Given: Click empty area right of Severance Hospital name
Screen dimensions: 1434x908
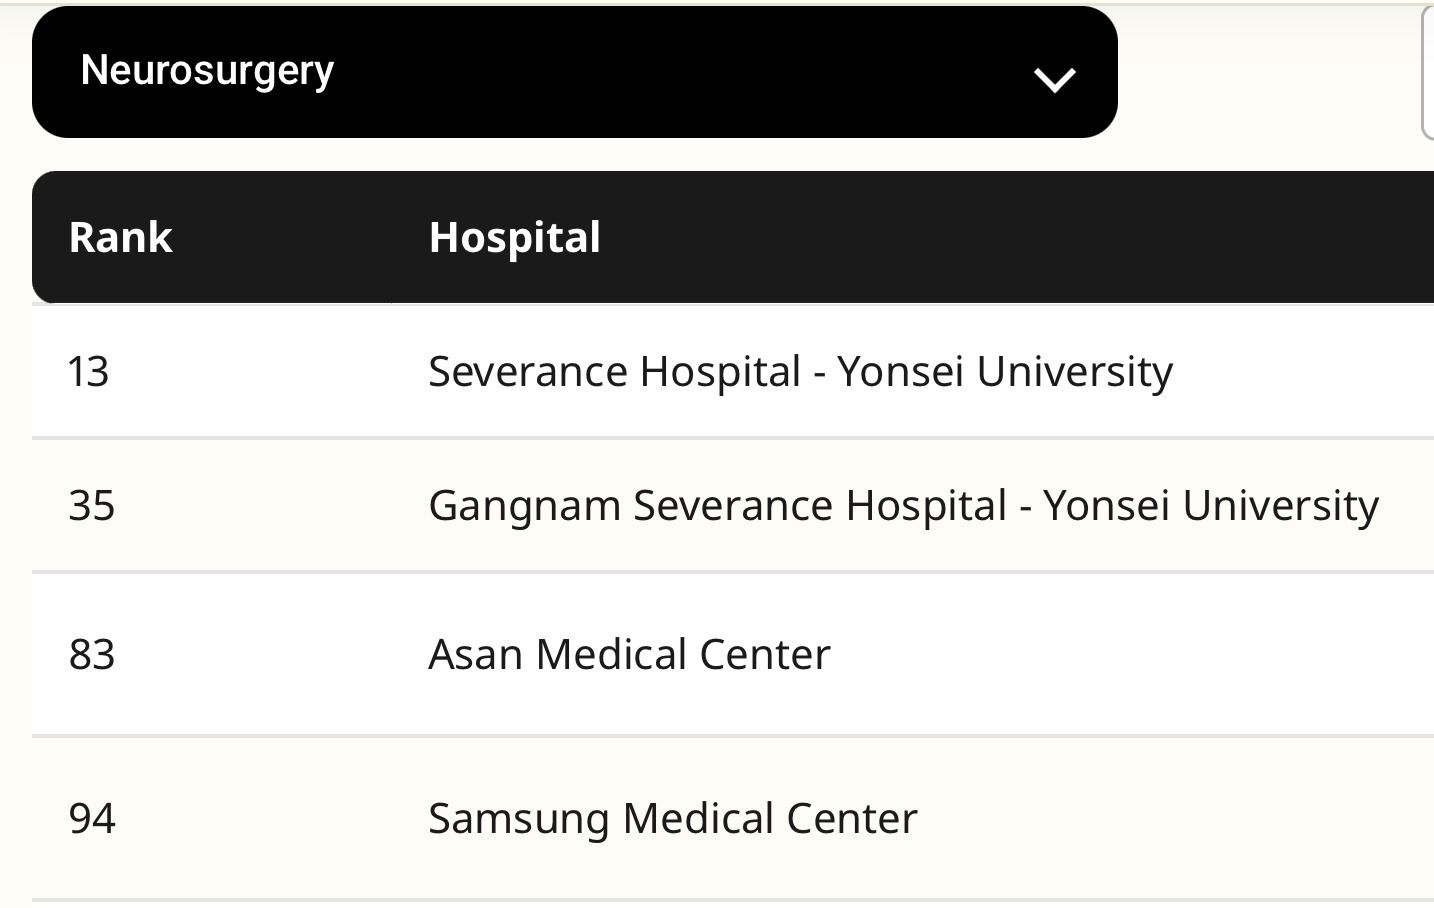Looking at the screenshot, I should tap(1300, 372).
